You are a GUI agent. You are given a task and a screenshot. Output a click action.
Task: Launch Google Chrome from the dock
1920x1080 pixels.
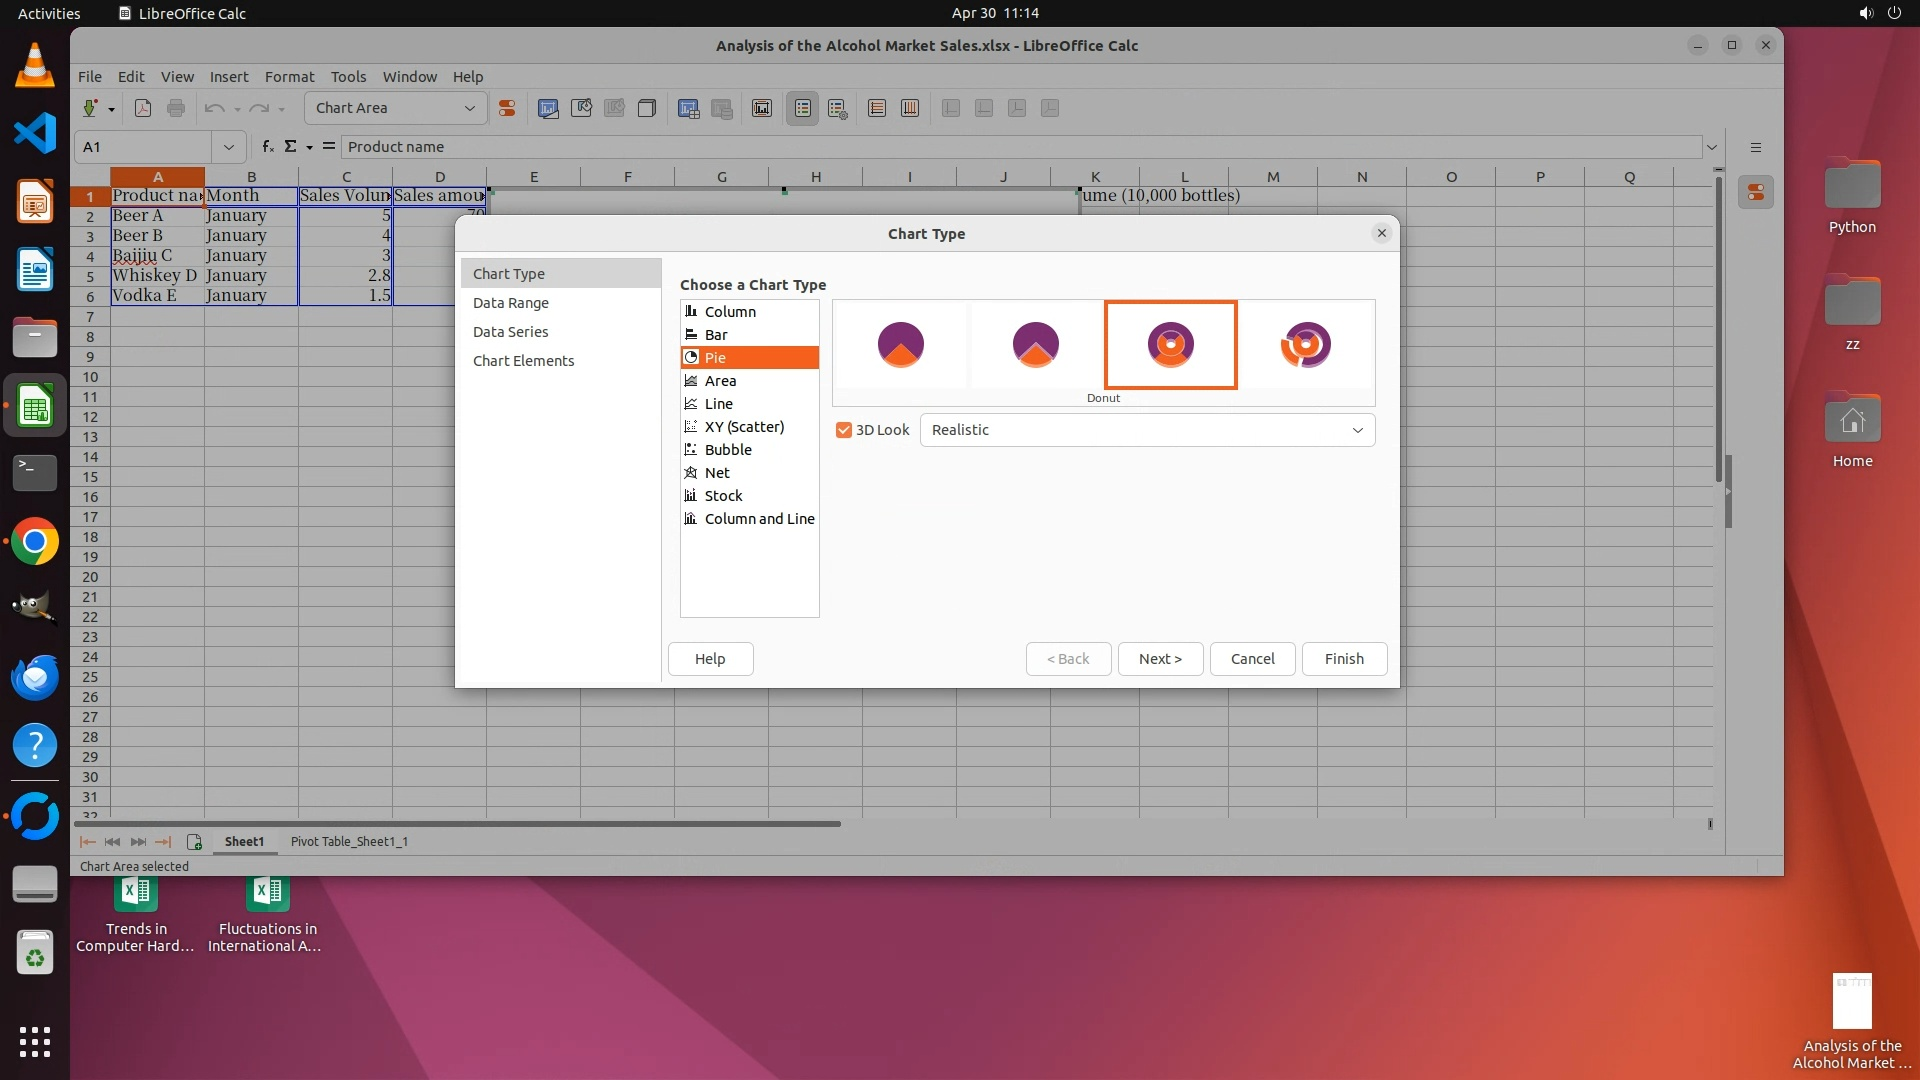(35, 542)
